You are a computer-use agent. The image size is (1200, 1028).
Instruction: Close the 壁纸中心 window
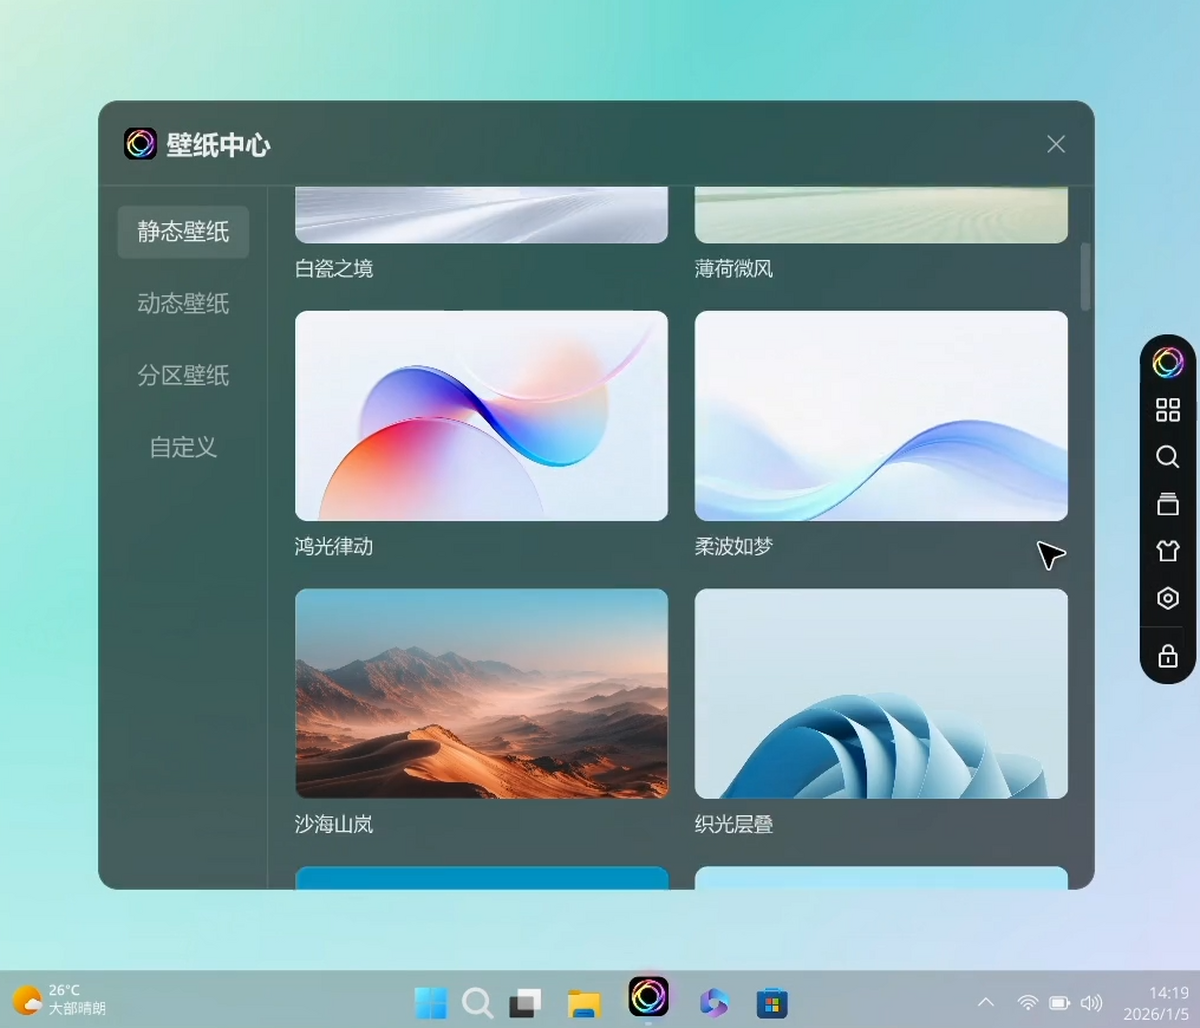point(1056,144)
